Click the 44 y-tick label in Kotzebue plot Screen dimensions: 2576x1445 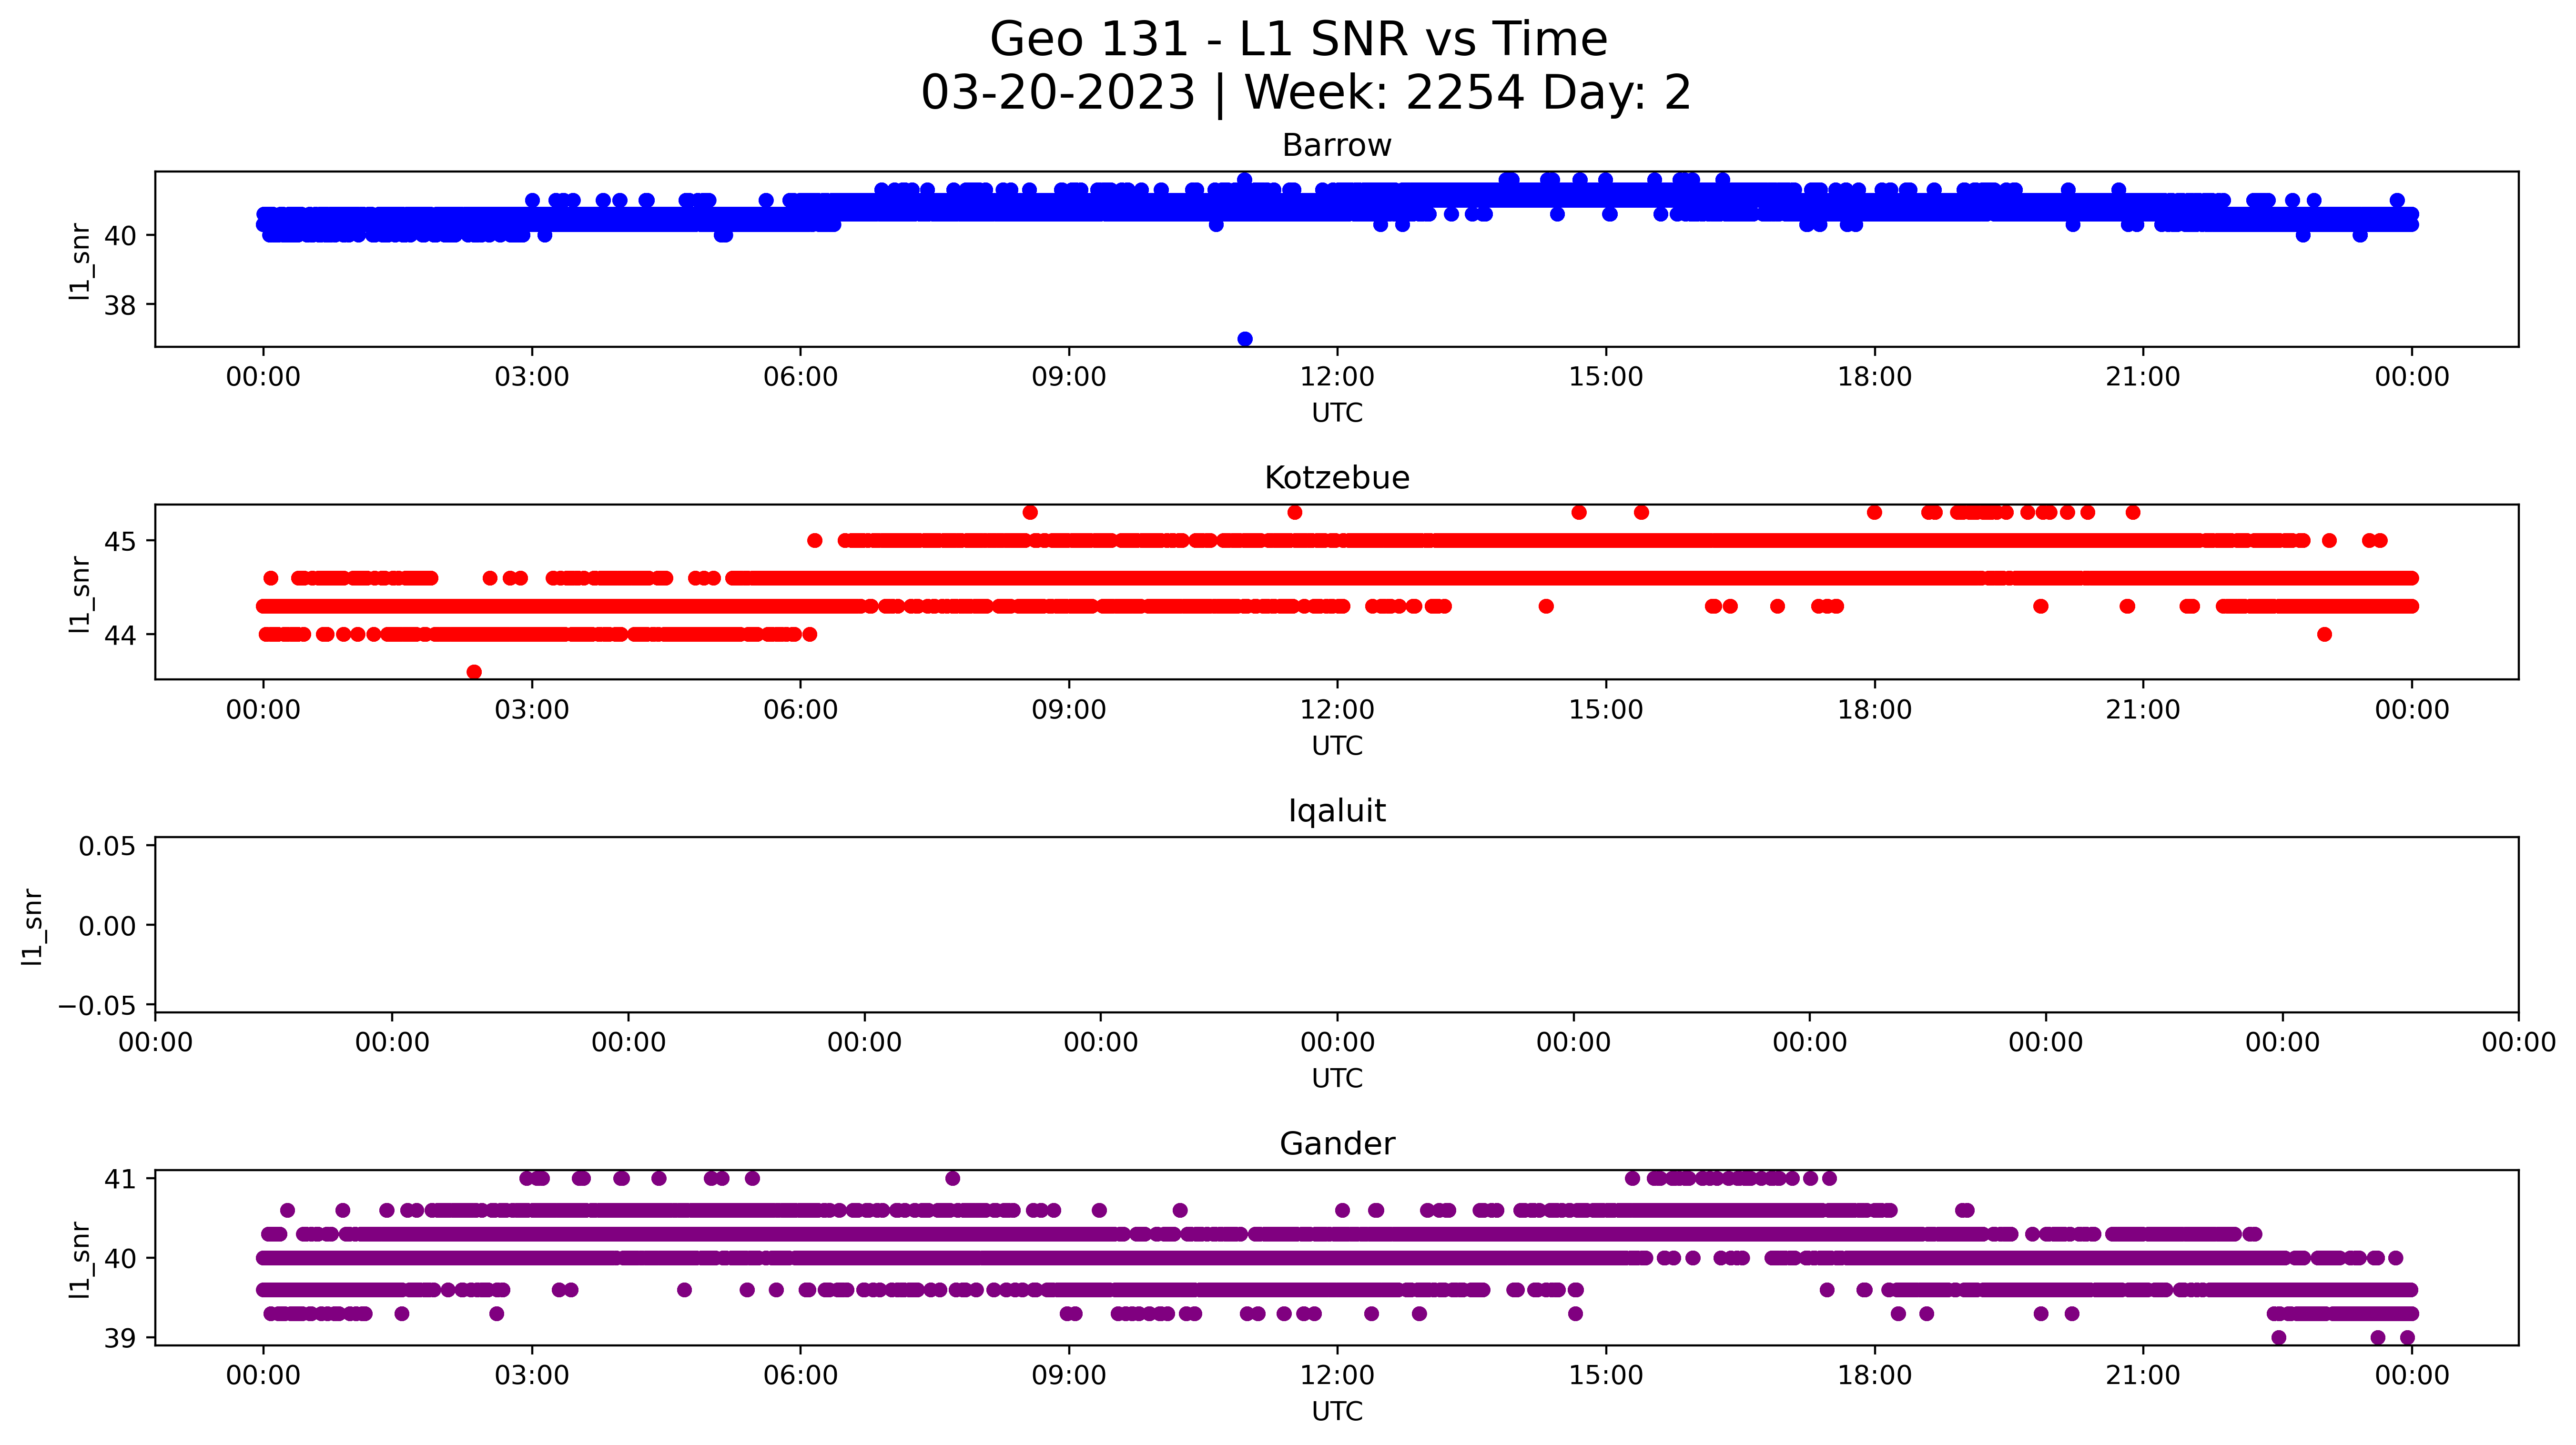pos(120,636)
